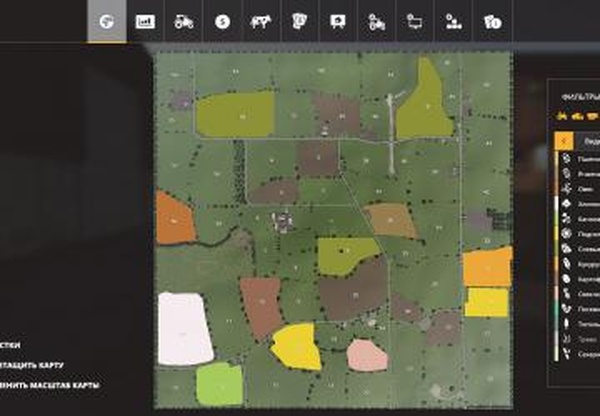The width and height of the screenshot is (600, 416).
Task: Open the tractor vehicles tab
Action: click(x=184, y=22)
